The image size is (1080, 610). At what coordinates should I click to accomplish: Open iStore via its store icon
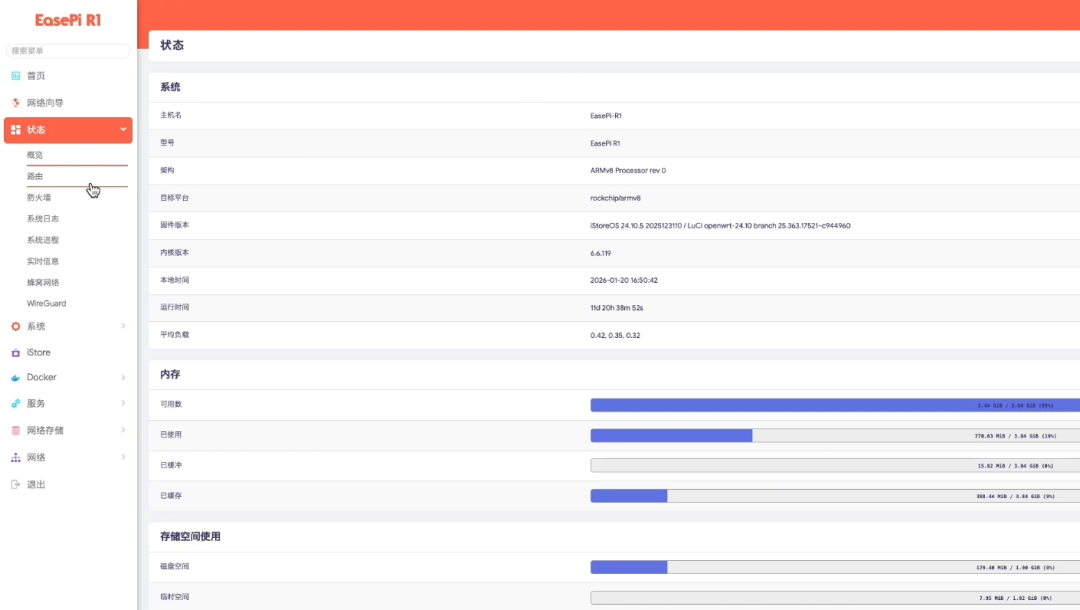[x=15, y=353]
